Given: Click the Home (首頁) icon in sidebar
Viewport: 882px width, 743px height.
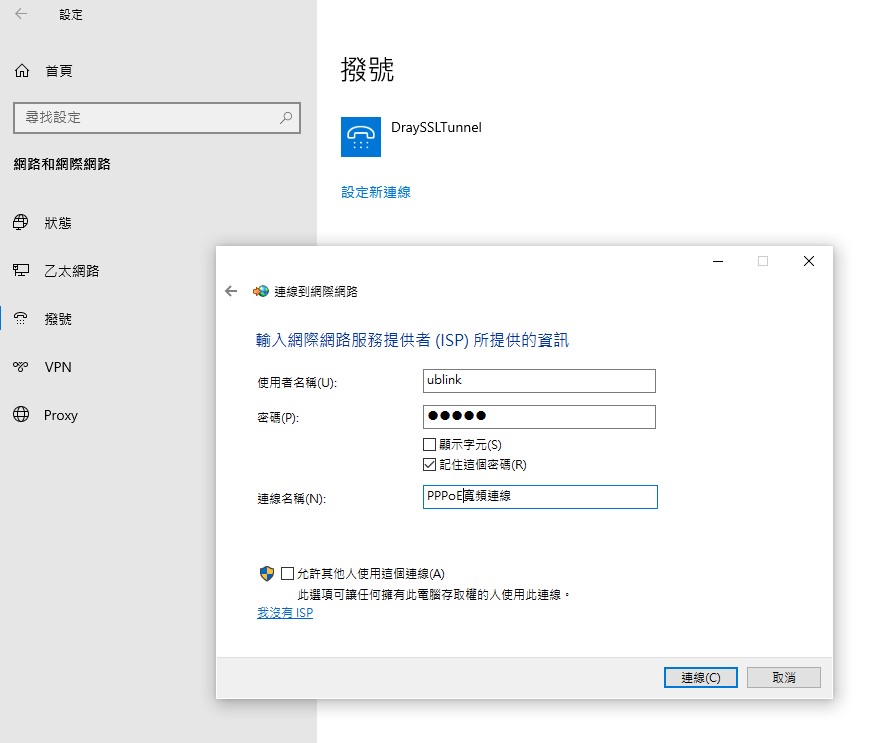Looking at the screenshot, I should (x=21, y=71).
